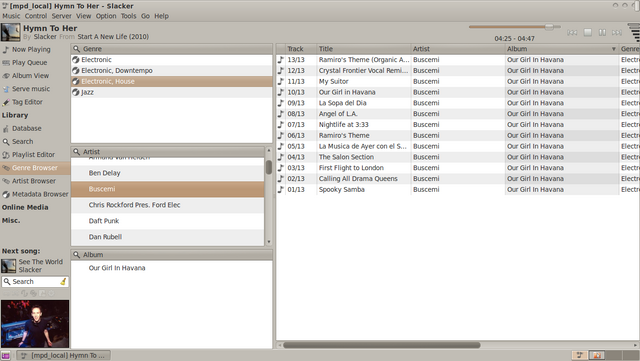Select Electronic, House genre

coord(171,81)
